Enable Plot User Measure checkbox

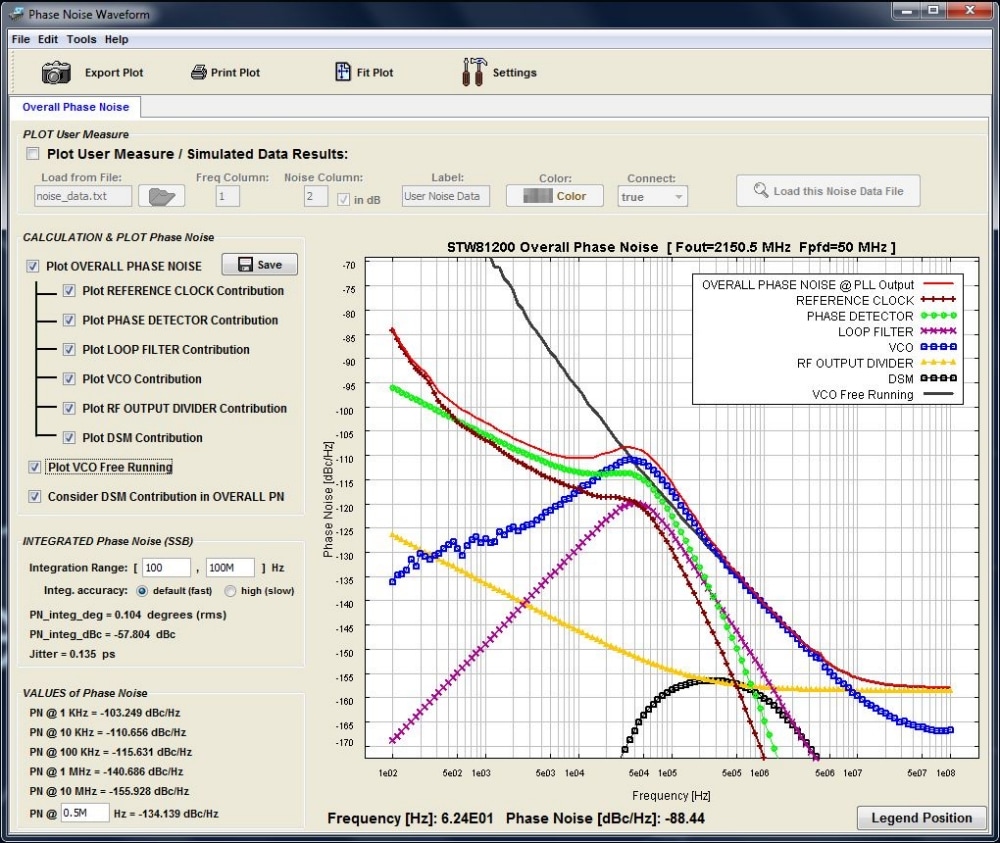[x=33, y=154]
